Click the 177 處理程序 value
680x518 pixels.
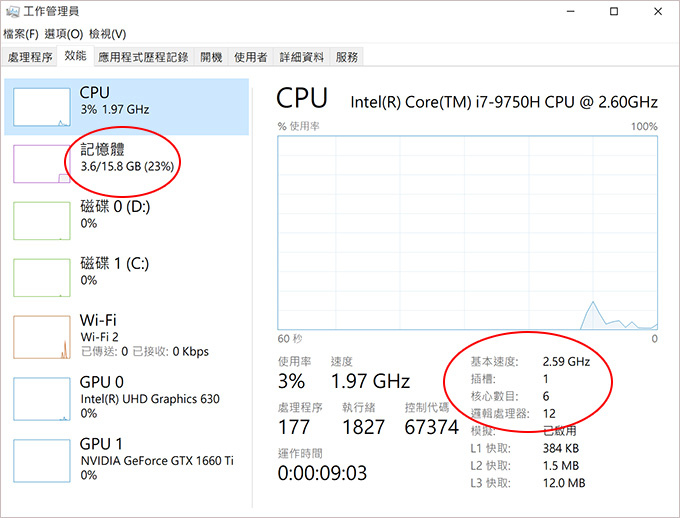coord(294,427)
